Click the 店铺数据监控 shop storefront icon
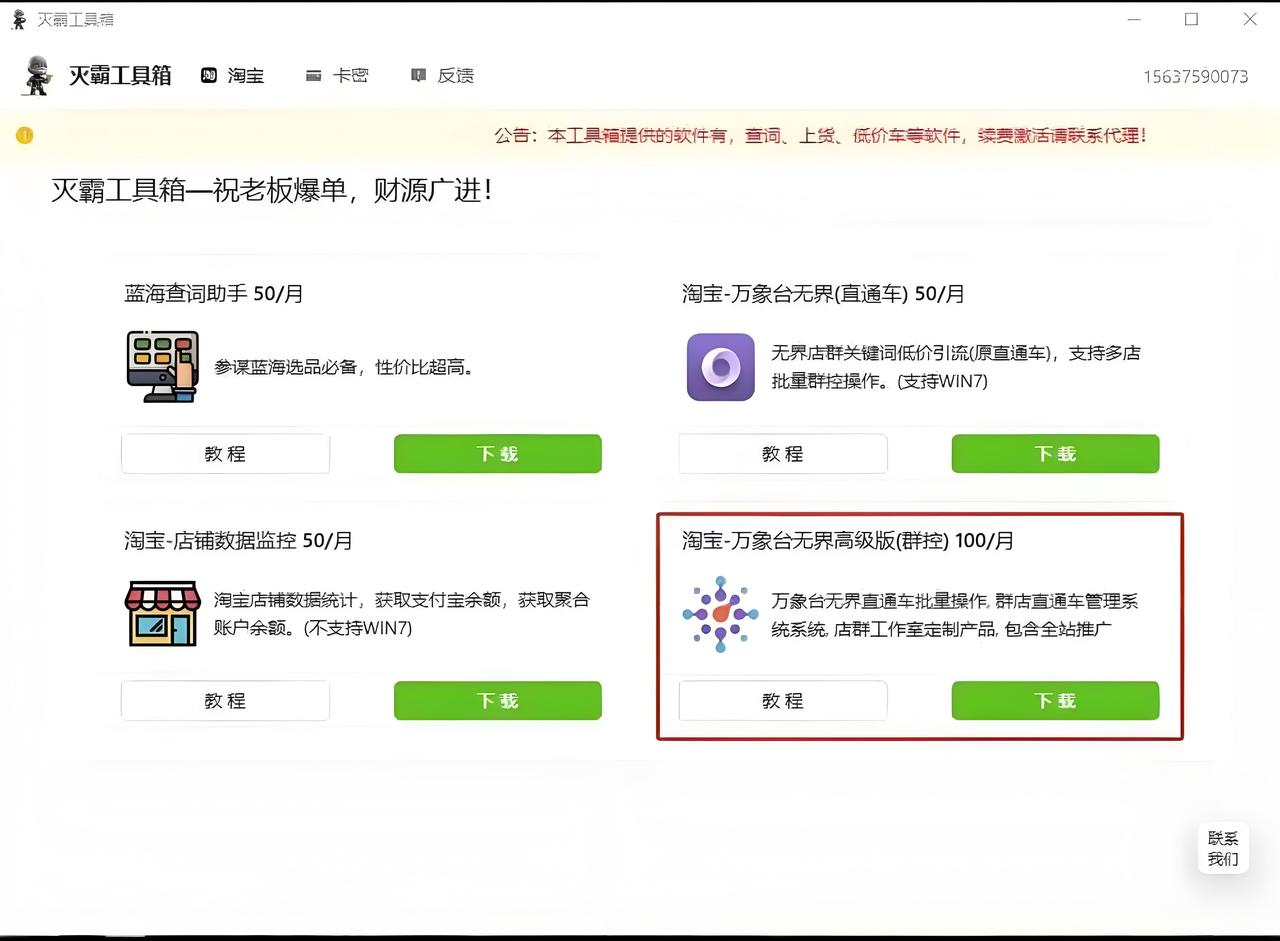The width and height of the screenshot is (1280, 941). coord(162,614)
